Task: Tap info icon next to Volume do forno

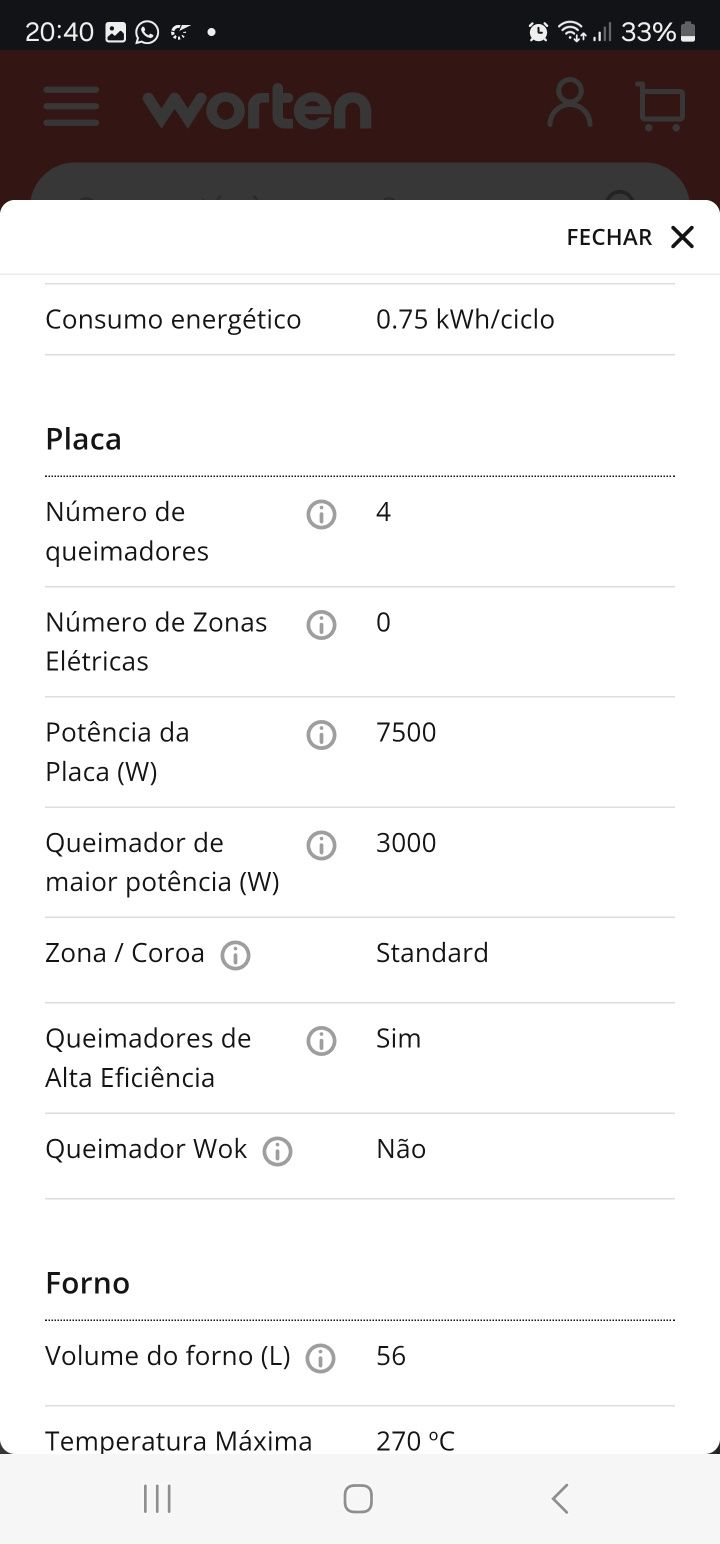Action: pyautogui.click(x=320, y=1359)
